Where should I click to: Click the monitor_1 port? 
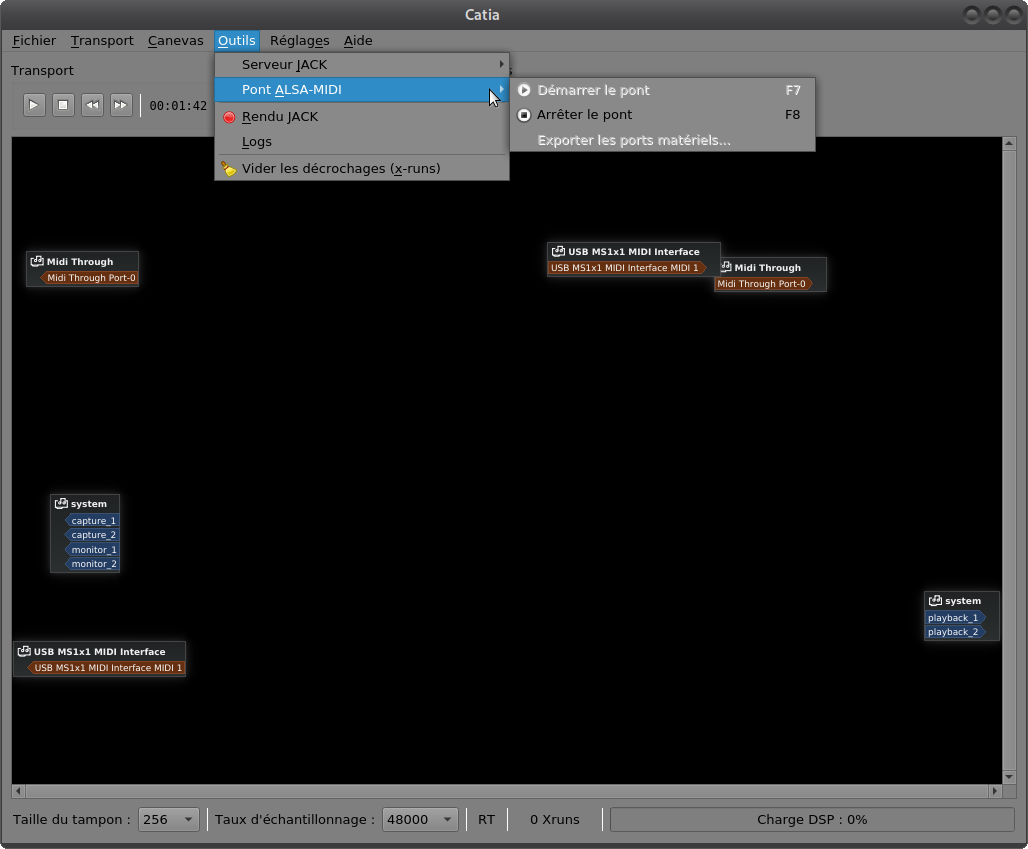[x=92, y=549]
